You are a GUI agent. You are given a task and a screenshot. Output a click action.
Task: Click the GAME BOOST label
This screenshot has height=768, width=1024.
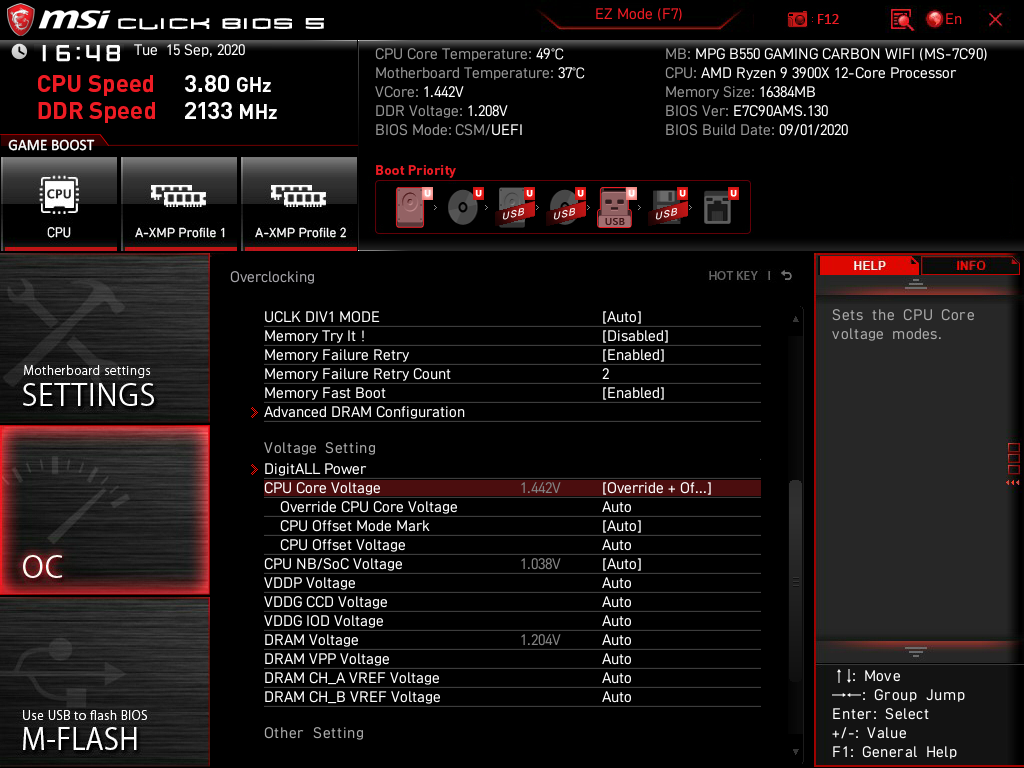pos(51,145)
